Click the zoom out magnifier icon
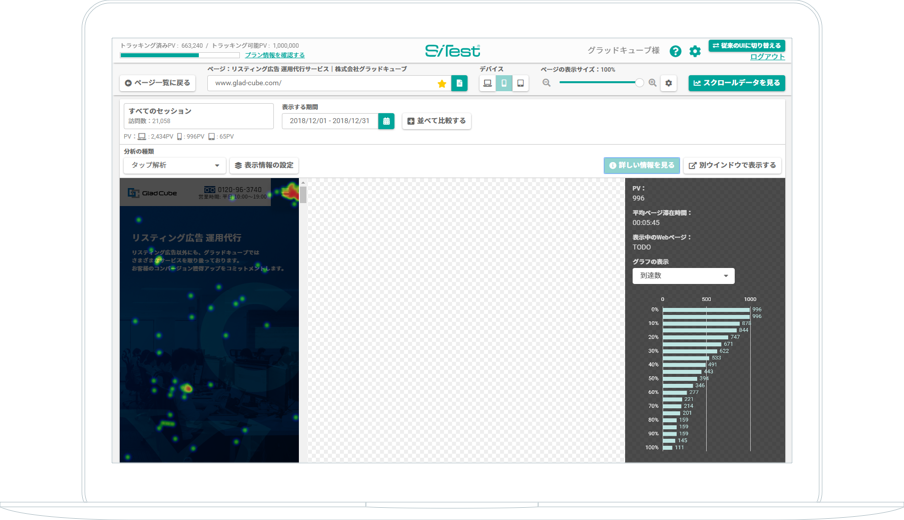Image resolution: width=904 pixels, height=520 pixels. click(547, 84)
